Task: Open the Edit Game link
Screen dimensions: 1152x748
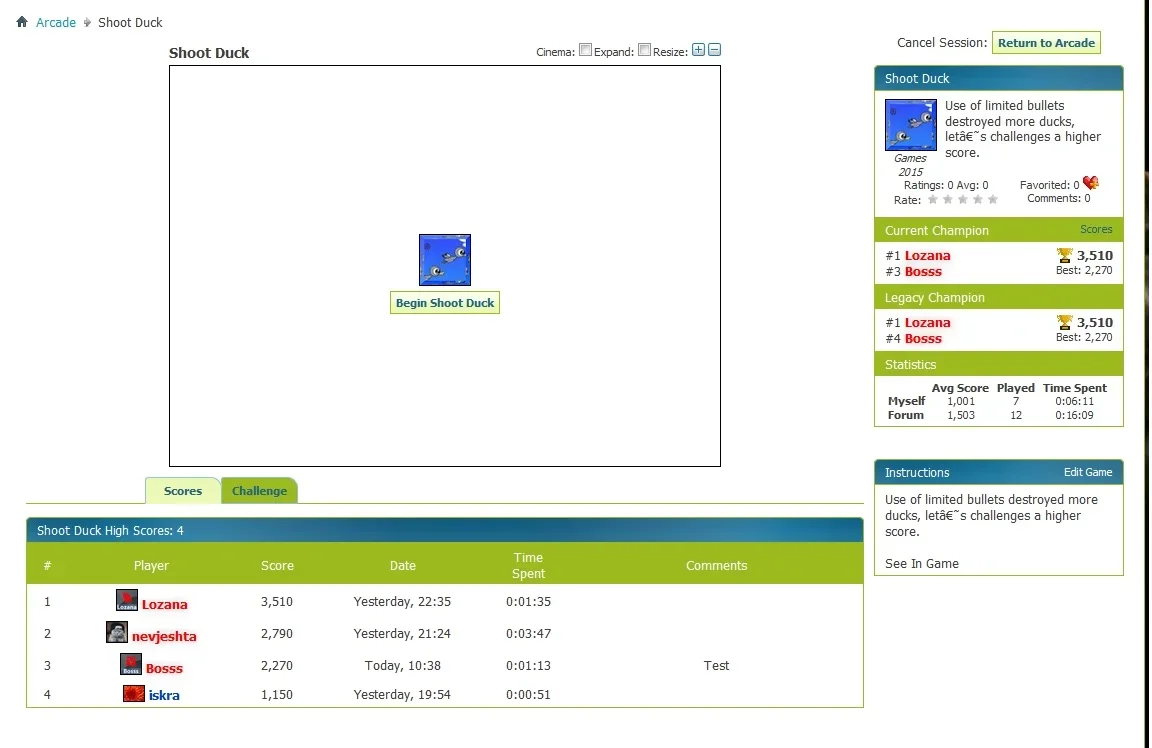Action: pos(1087,472)
